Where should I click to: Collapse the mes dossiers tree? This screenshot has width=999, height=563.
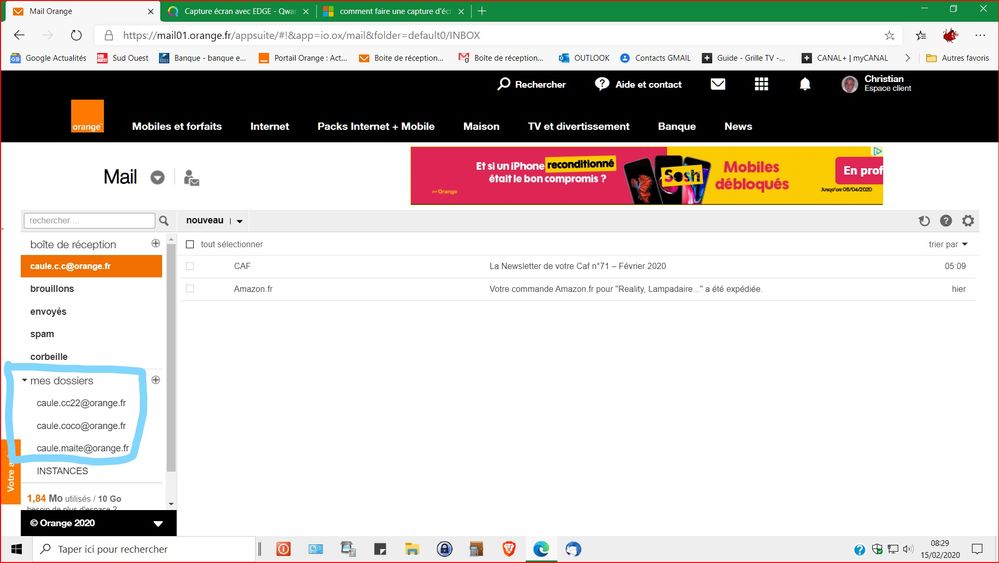point(24,380)
